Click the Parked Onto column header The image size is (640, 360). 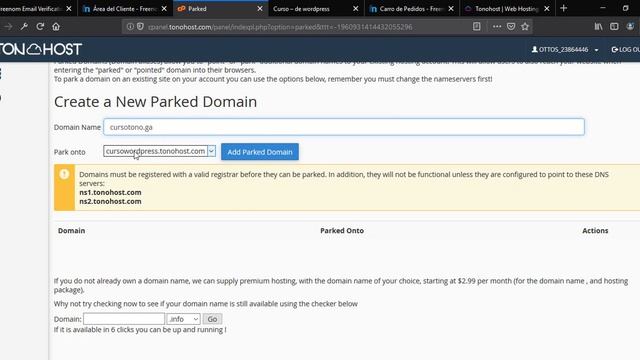342,231
